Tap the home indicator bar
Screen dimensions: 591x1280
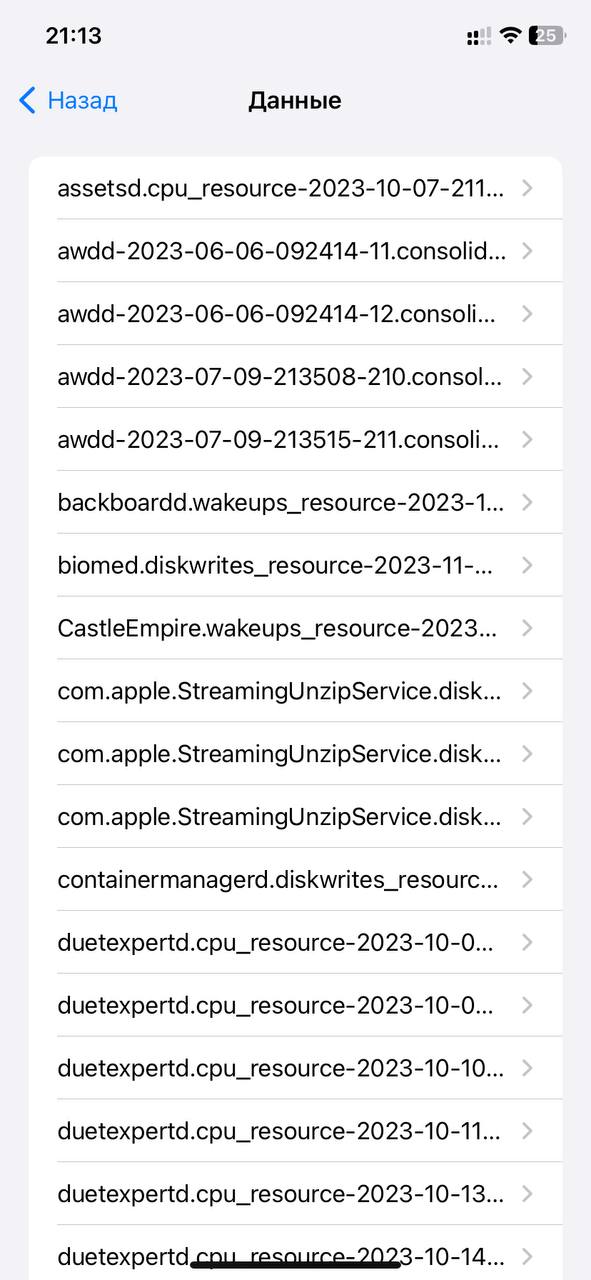click(x=295, y=1264)
